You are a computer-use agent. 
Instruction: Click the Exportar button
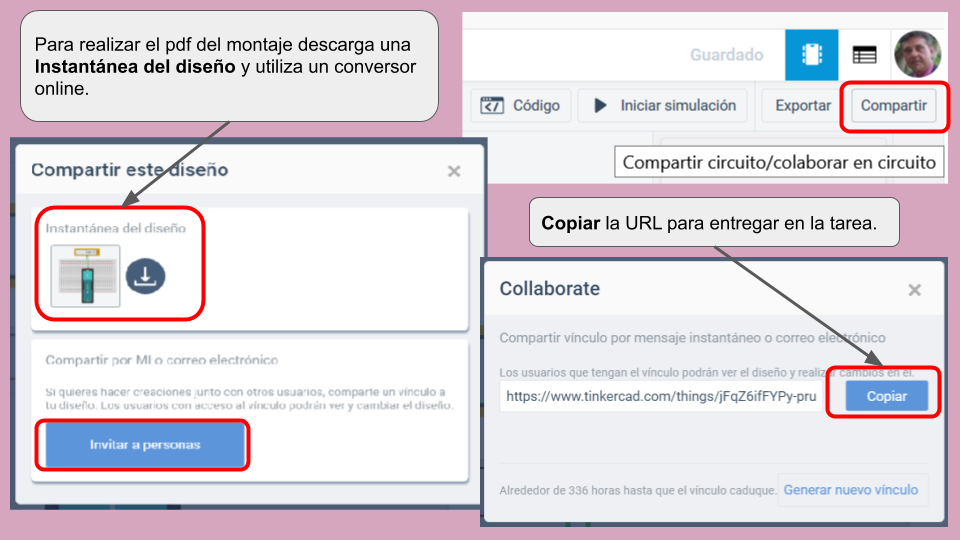coord(803,105)
